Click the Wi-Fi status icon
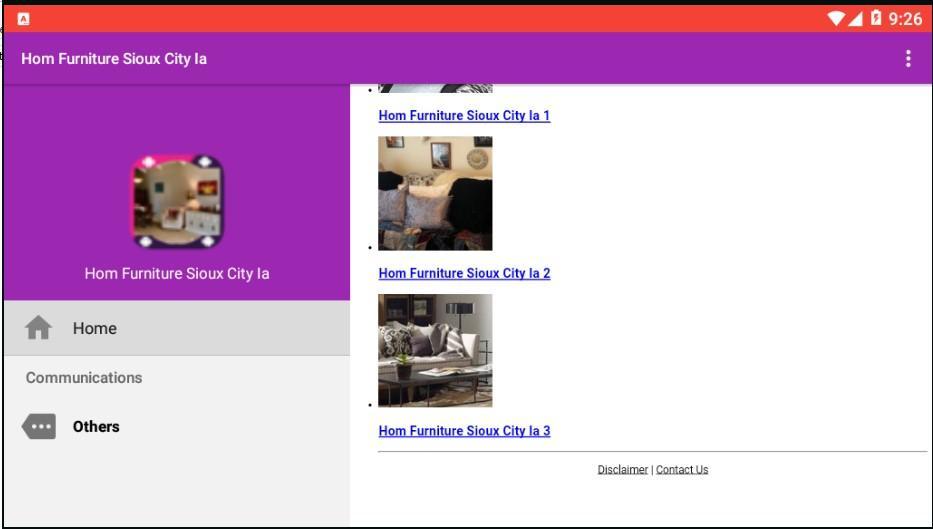 836,18
